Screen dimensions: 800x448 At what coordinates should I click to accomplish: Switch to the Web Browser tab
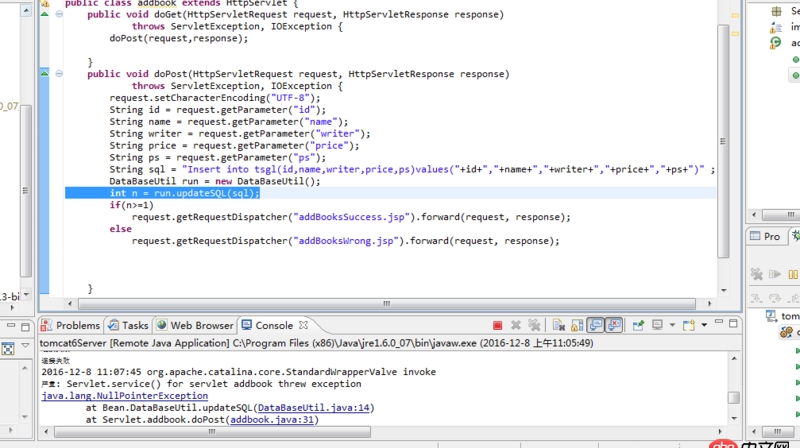pyautogui.click(x=195, y=325)
